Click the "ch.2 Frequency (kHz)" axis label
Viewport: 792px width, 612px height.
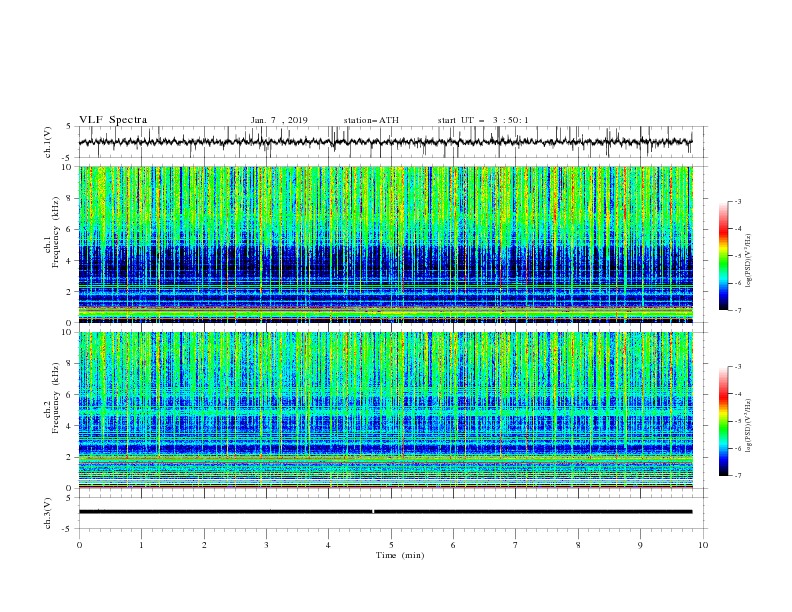coord(52,398)
